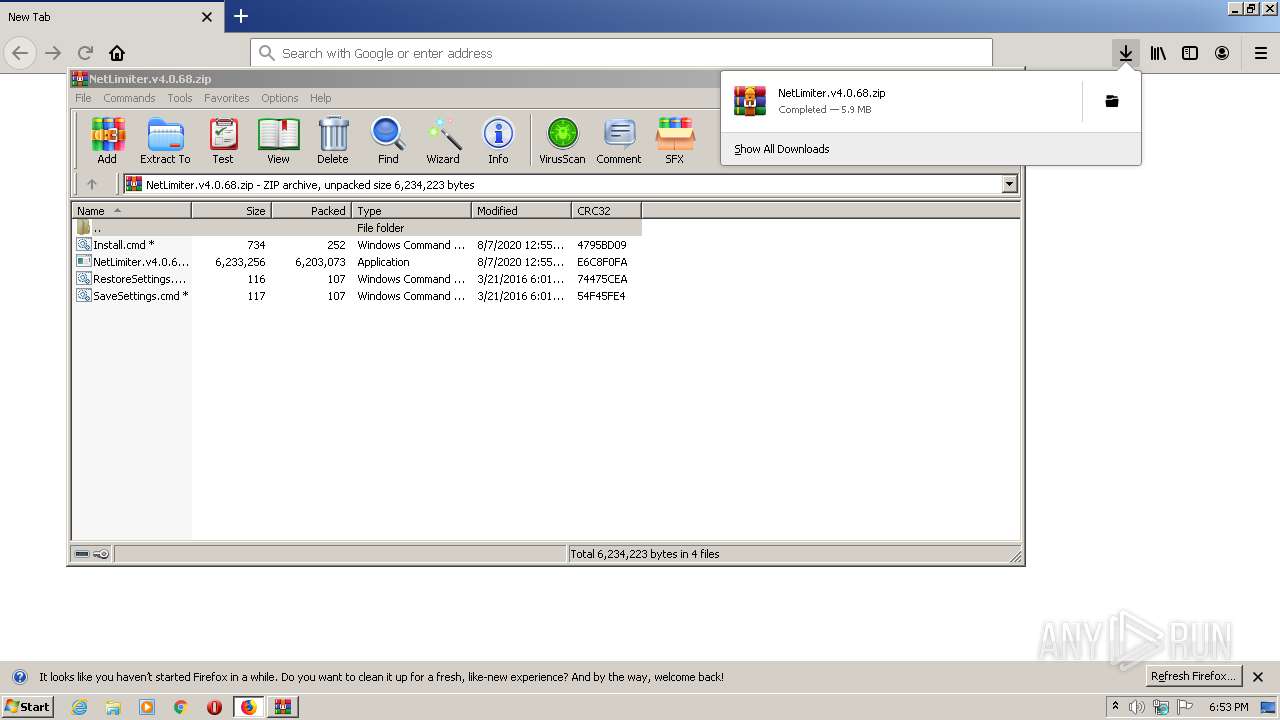Open Firefox Library icon

click(1158, 53)
